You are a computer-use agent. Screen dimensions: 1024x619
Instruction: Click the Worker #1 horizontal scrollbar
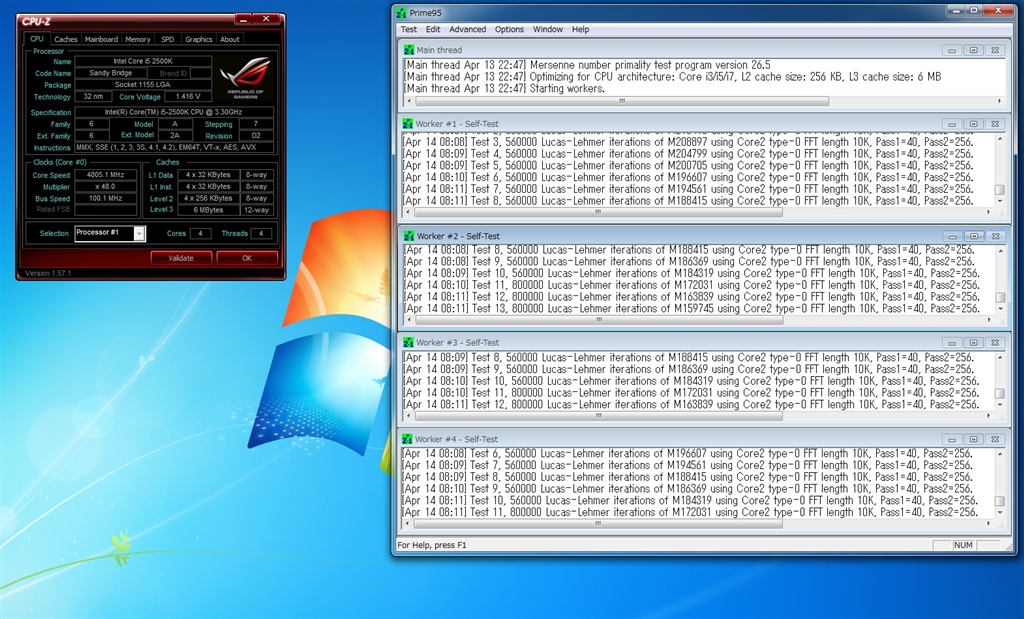[x=697, y=212]
